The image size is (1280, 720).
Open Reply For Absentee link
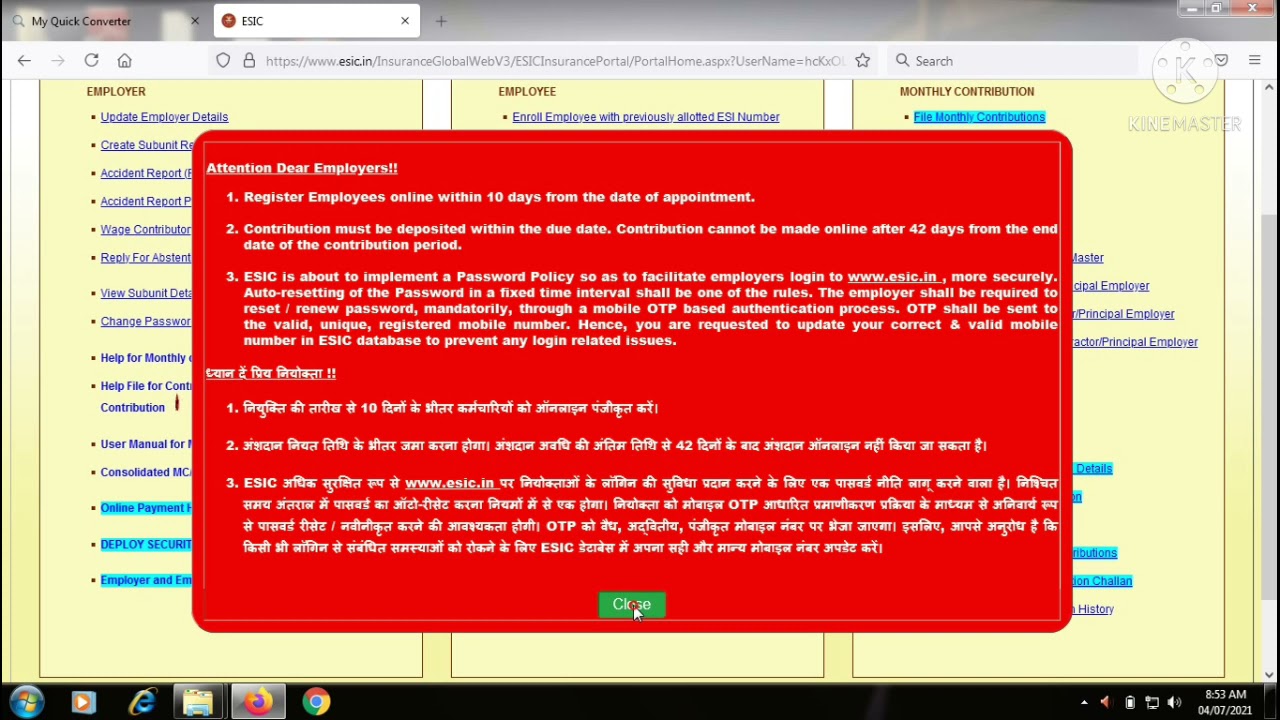146,257
